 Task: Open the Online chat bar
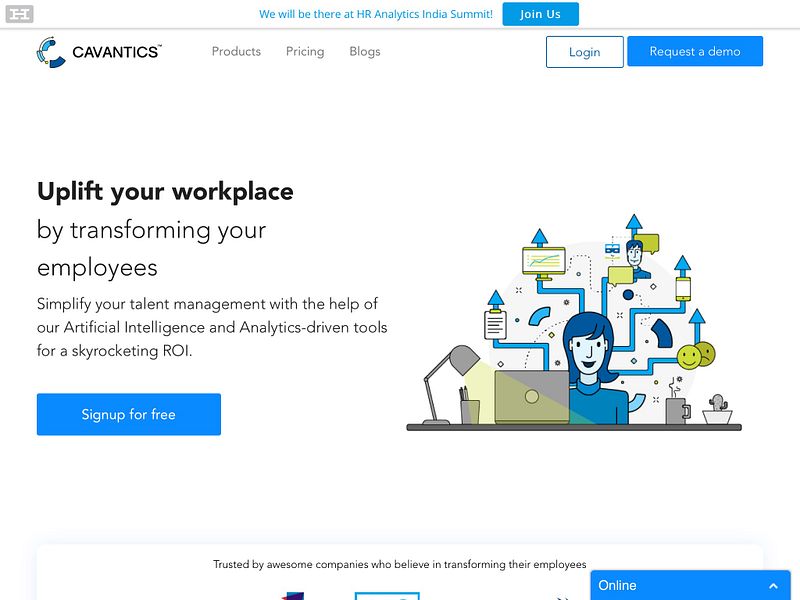[x=690, y=585]
